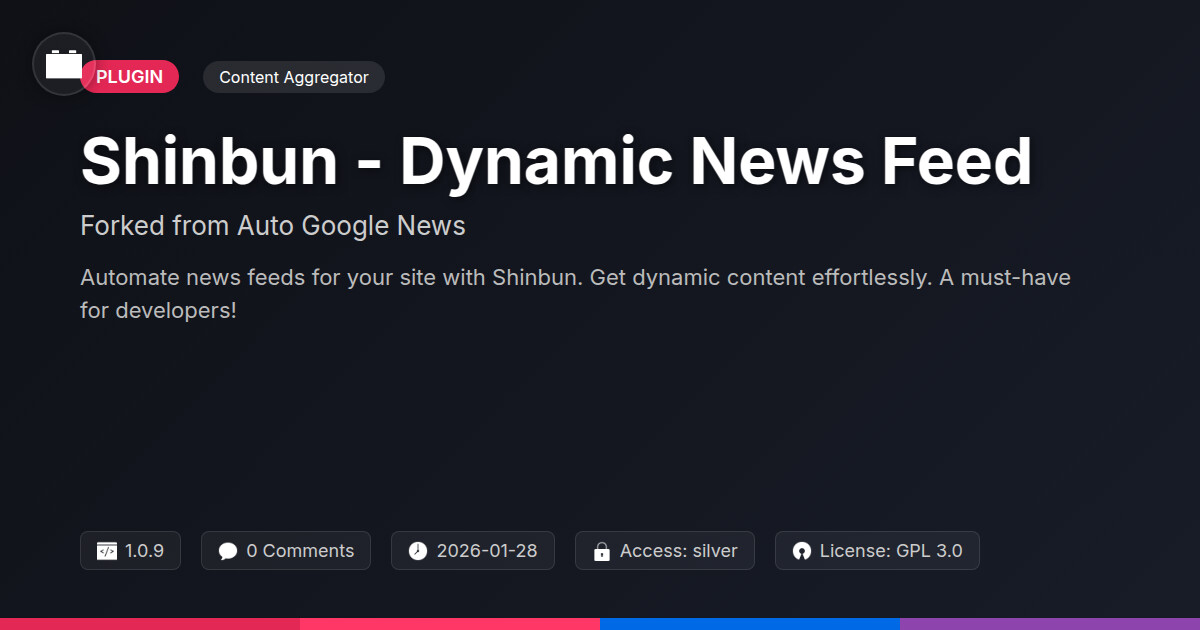Open the License: GPL 3.0 label
1200x630 pixels.
click(x=891, y=551)
